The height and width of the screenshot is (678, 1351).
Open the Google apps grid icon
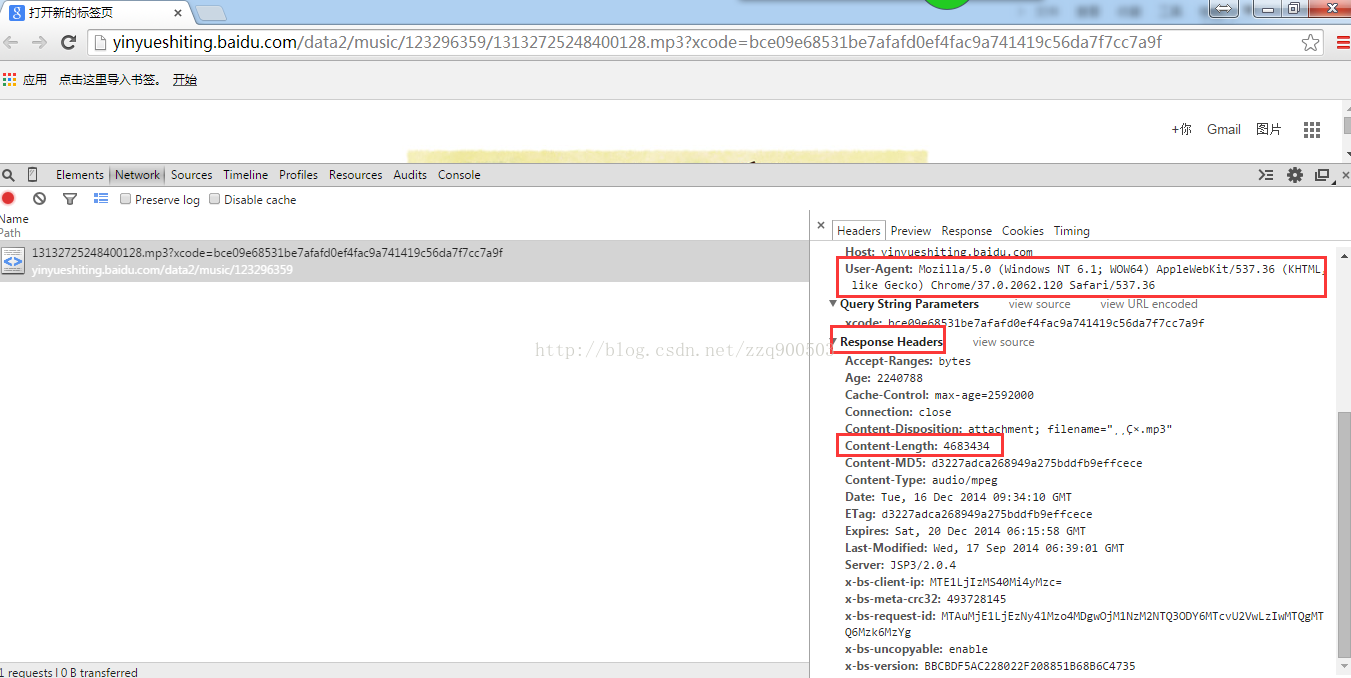(x=1312, y=129)
